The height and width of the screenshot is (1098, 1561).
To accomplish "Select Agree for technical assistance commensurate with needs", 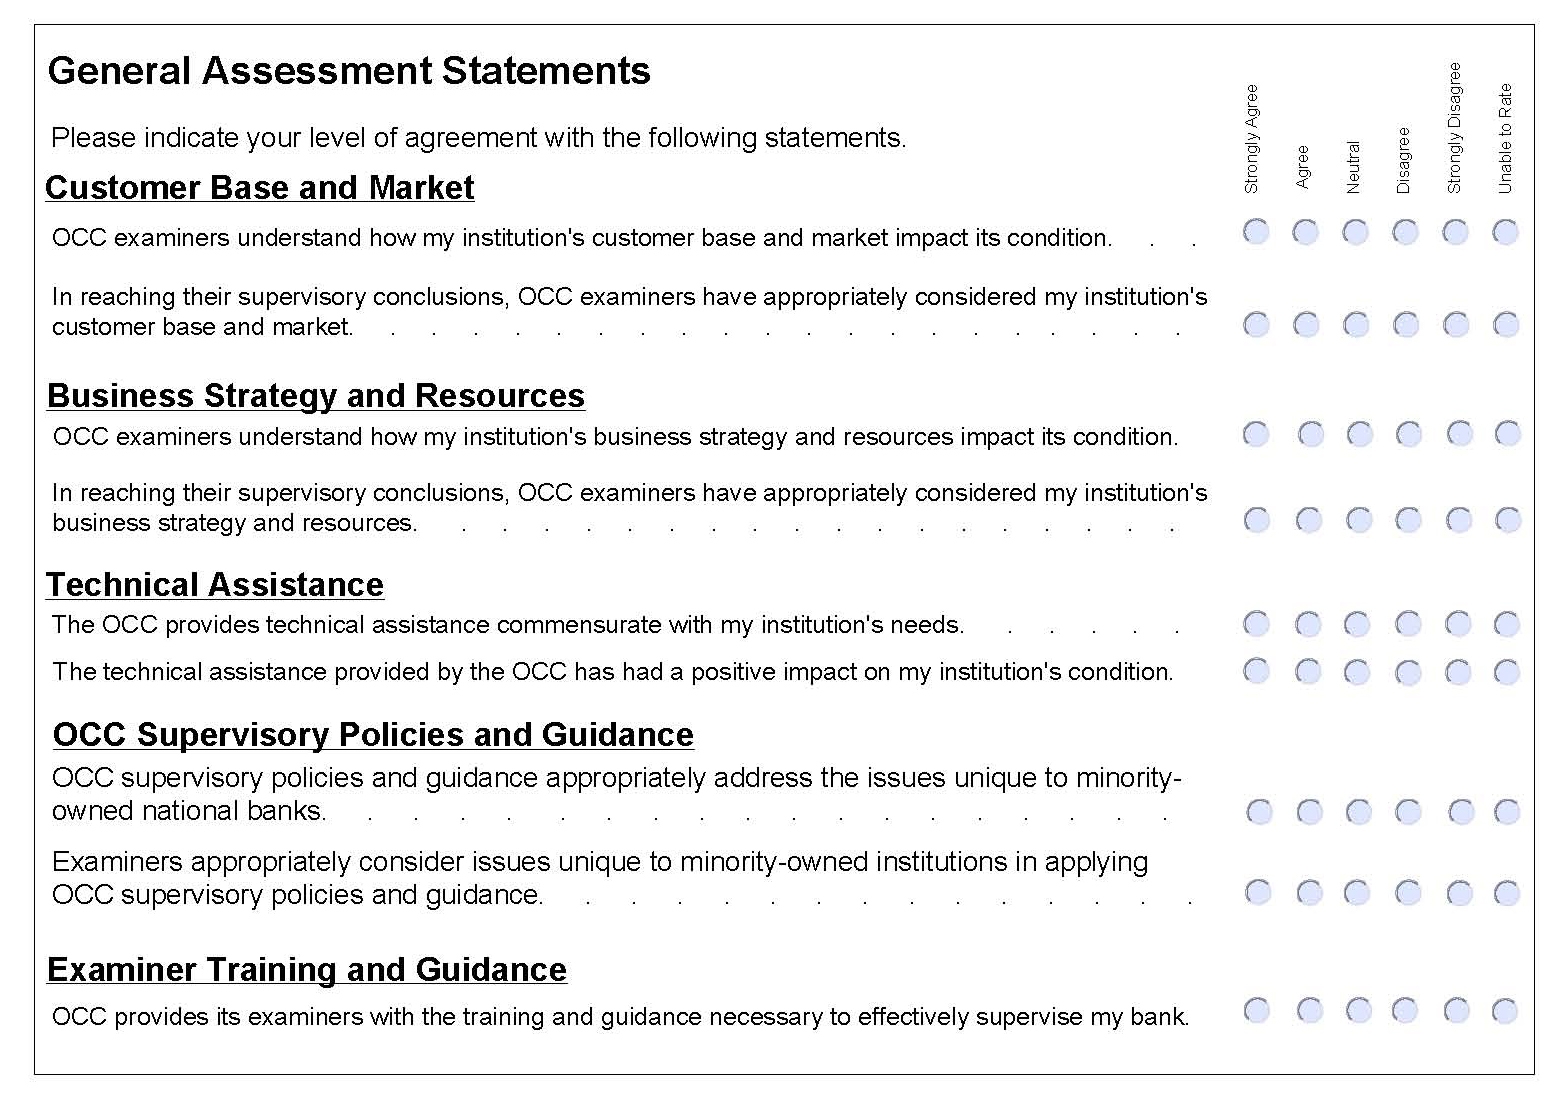I will coord(1308,625).
